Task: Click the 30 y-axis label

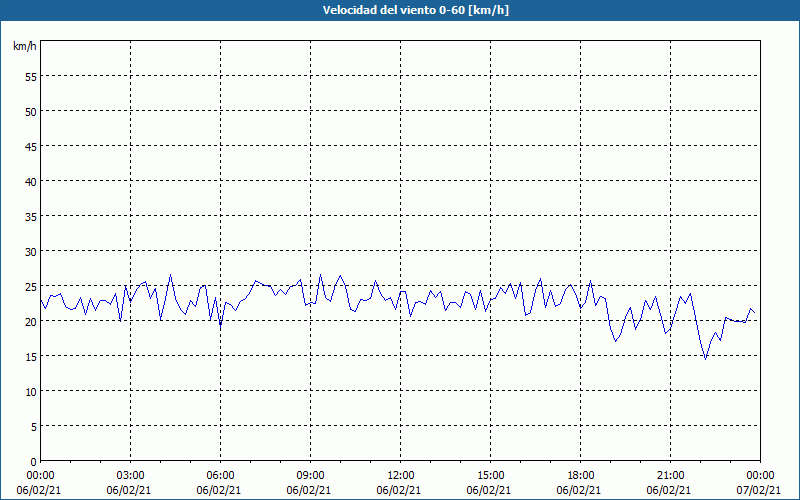Action: pyautogui.click(x=31, y=252)
